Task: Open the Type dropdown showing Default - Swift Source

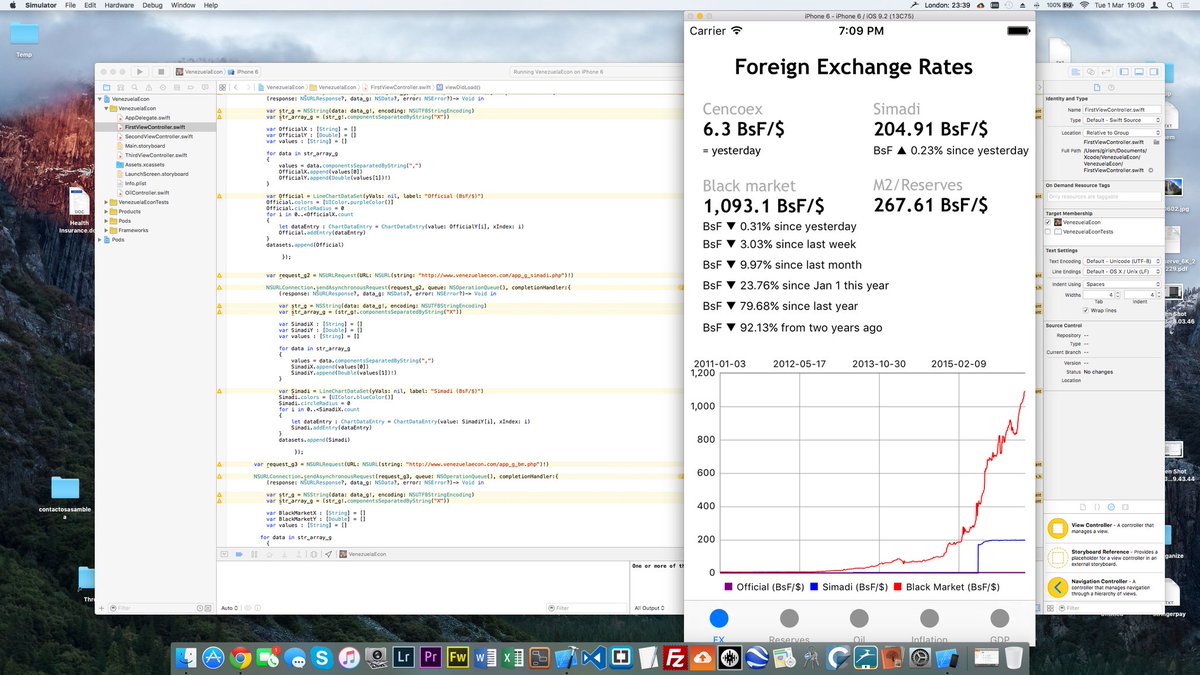Action: point(1123,120)
